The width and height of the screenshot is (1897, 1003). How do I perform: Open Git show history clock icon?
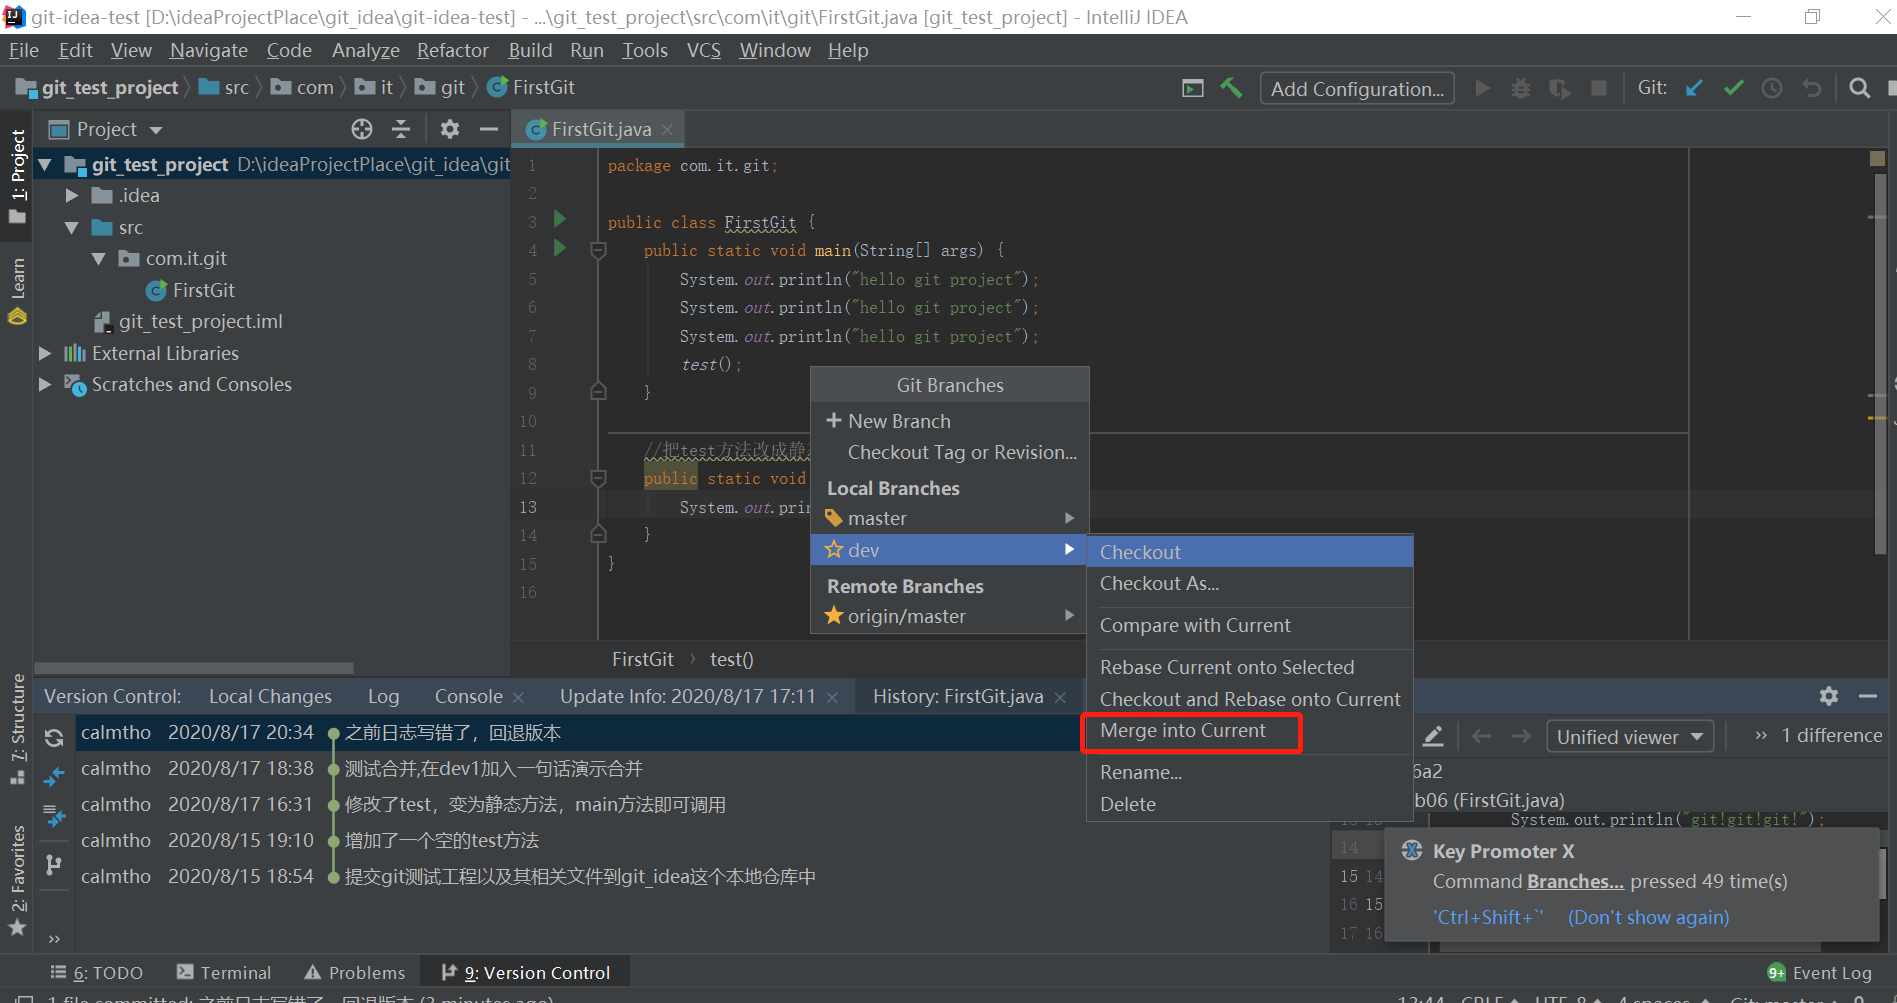point(1772,88)
